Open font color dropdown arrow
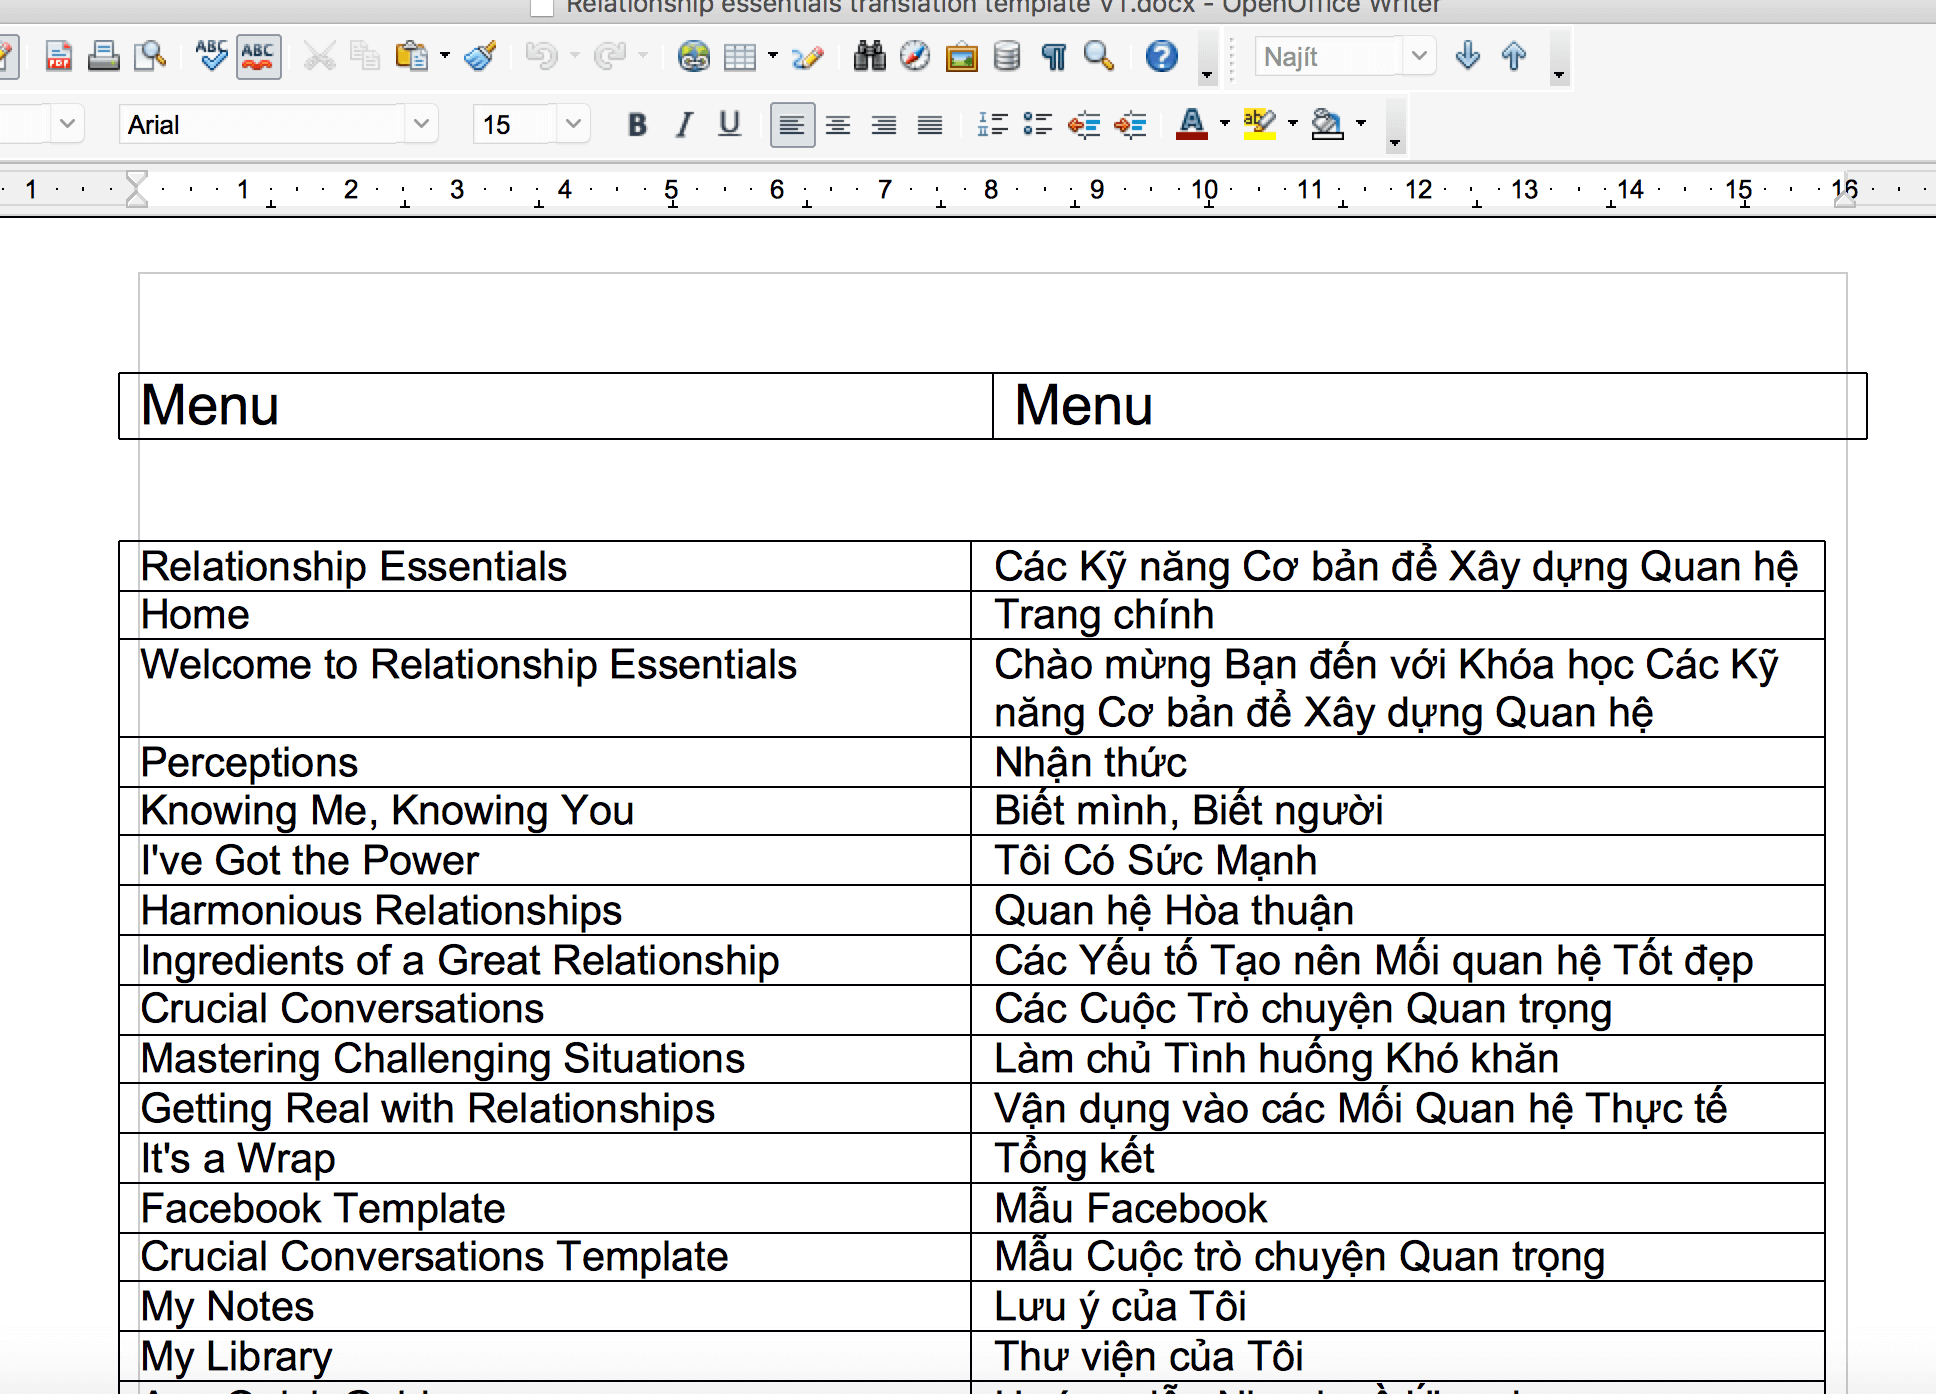 coord(1225,124)
